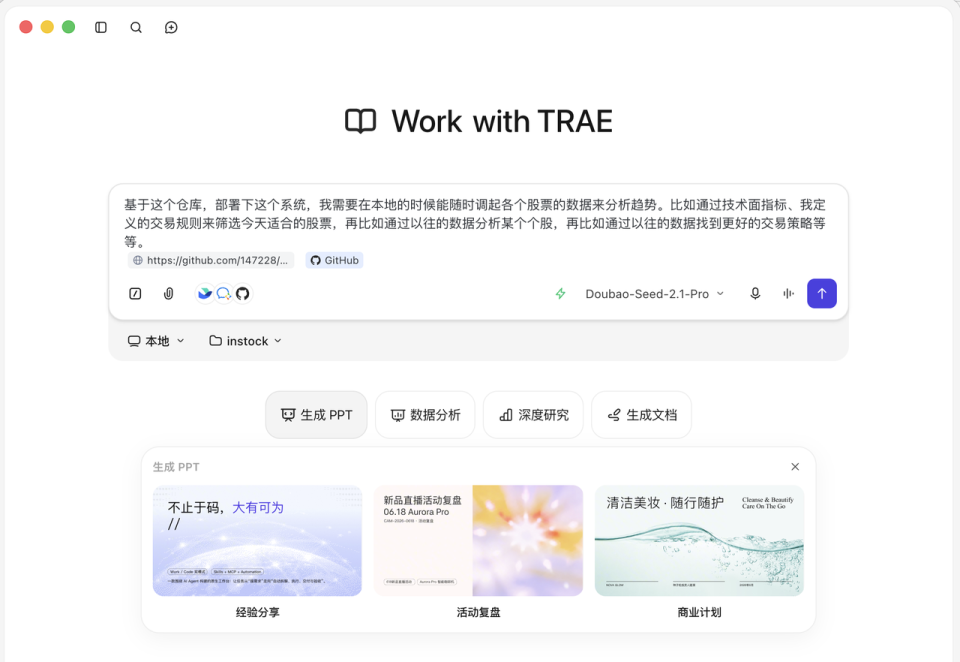Open the 不止于码 template thumbnail

point(257,541)
